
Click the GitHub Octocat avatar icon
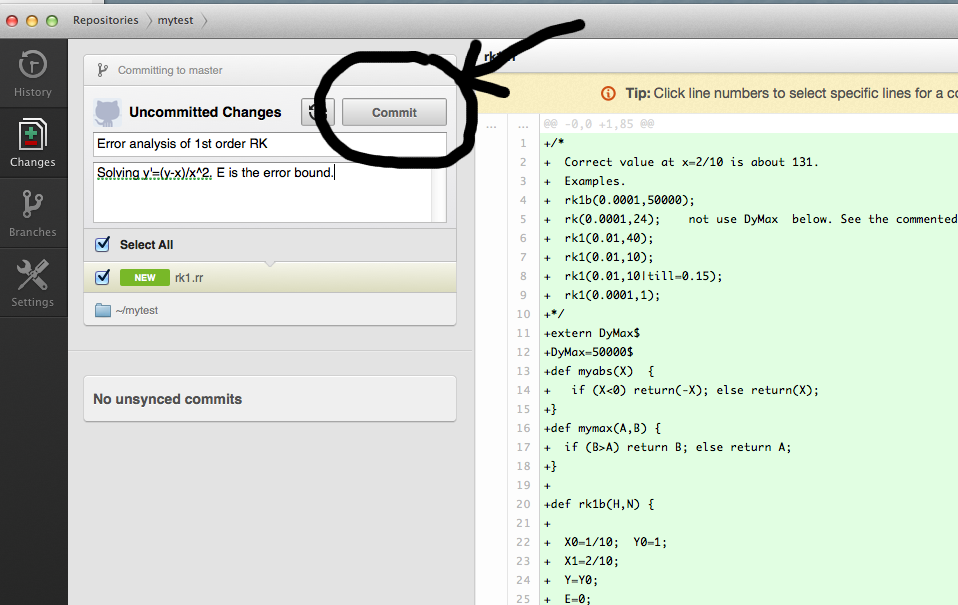[x=107, y=112]
